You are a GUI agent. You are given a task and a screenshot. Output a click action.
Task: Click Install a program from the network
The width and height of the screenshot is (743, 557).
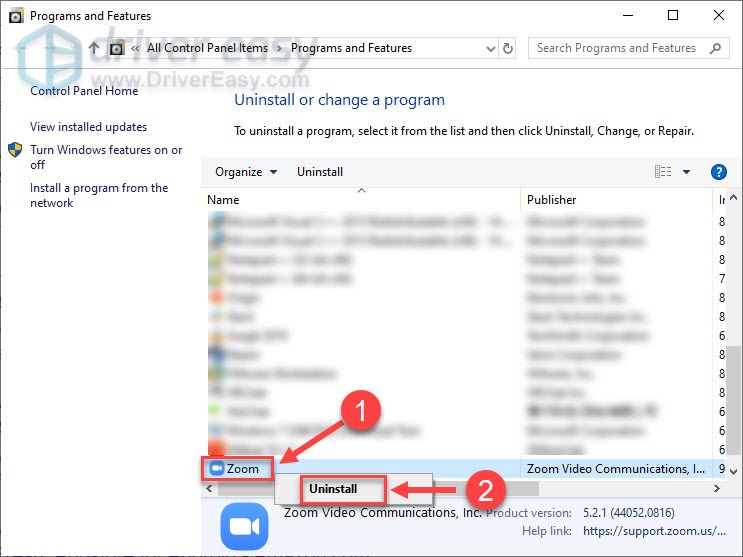coord(98,195)
